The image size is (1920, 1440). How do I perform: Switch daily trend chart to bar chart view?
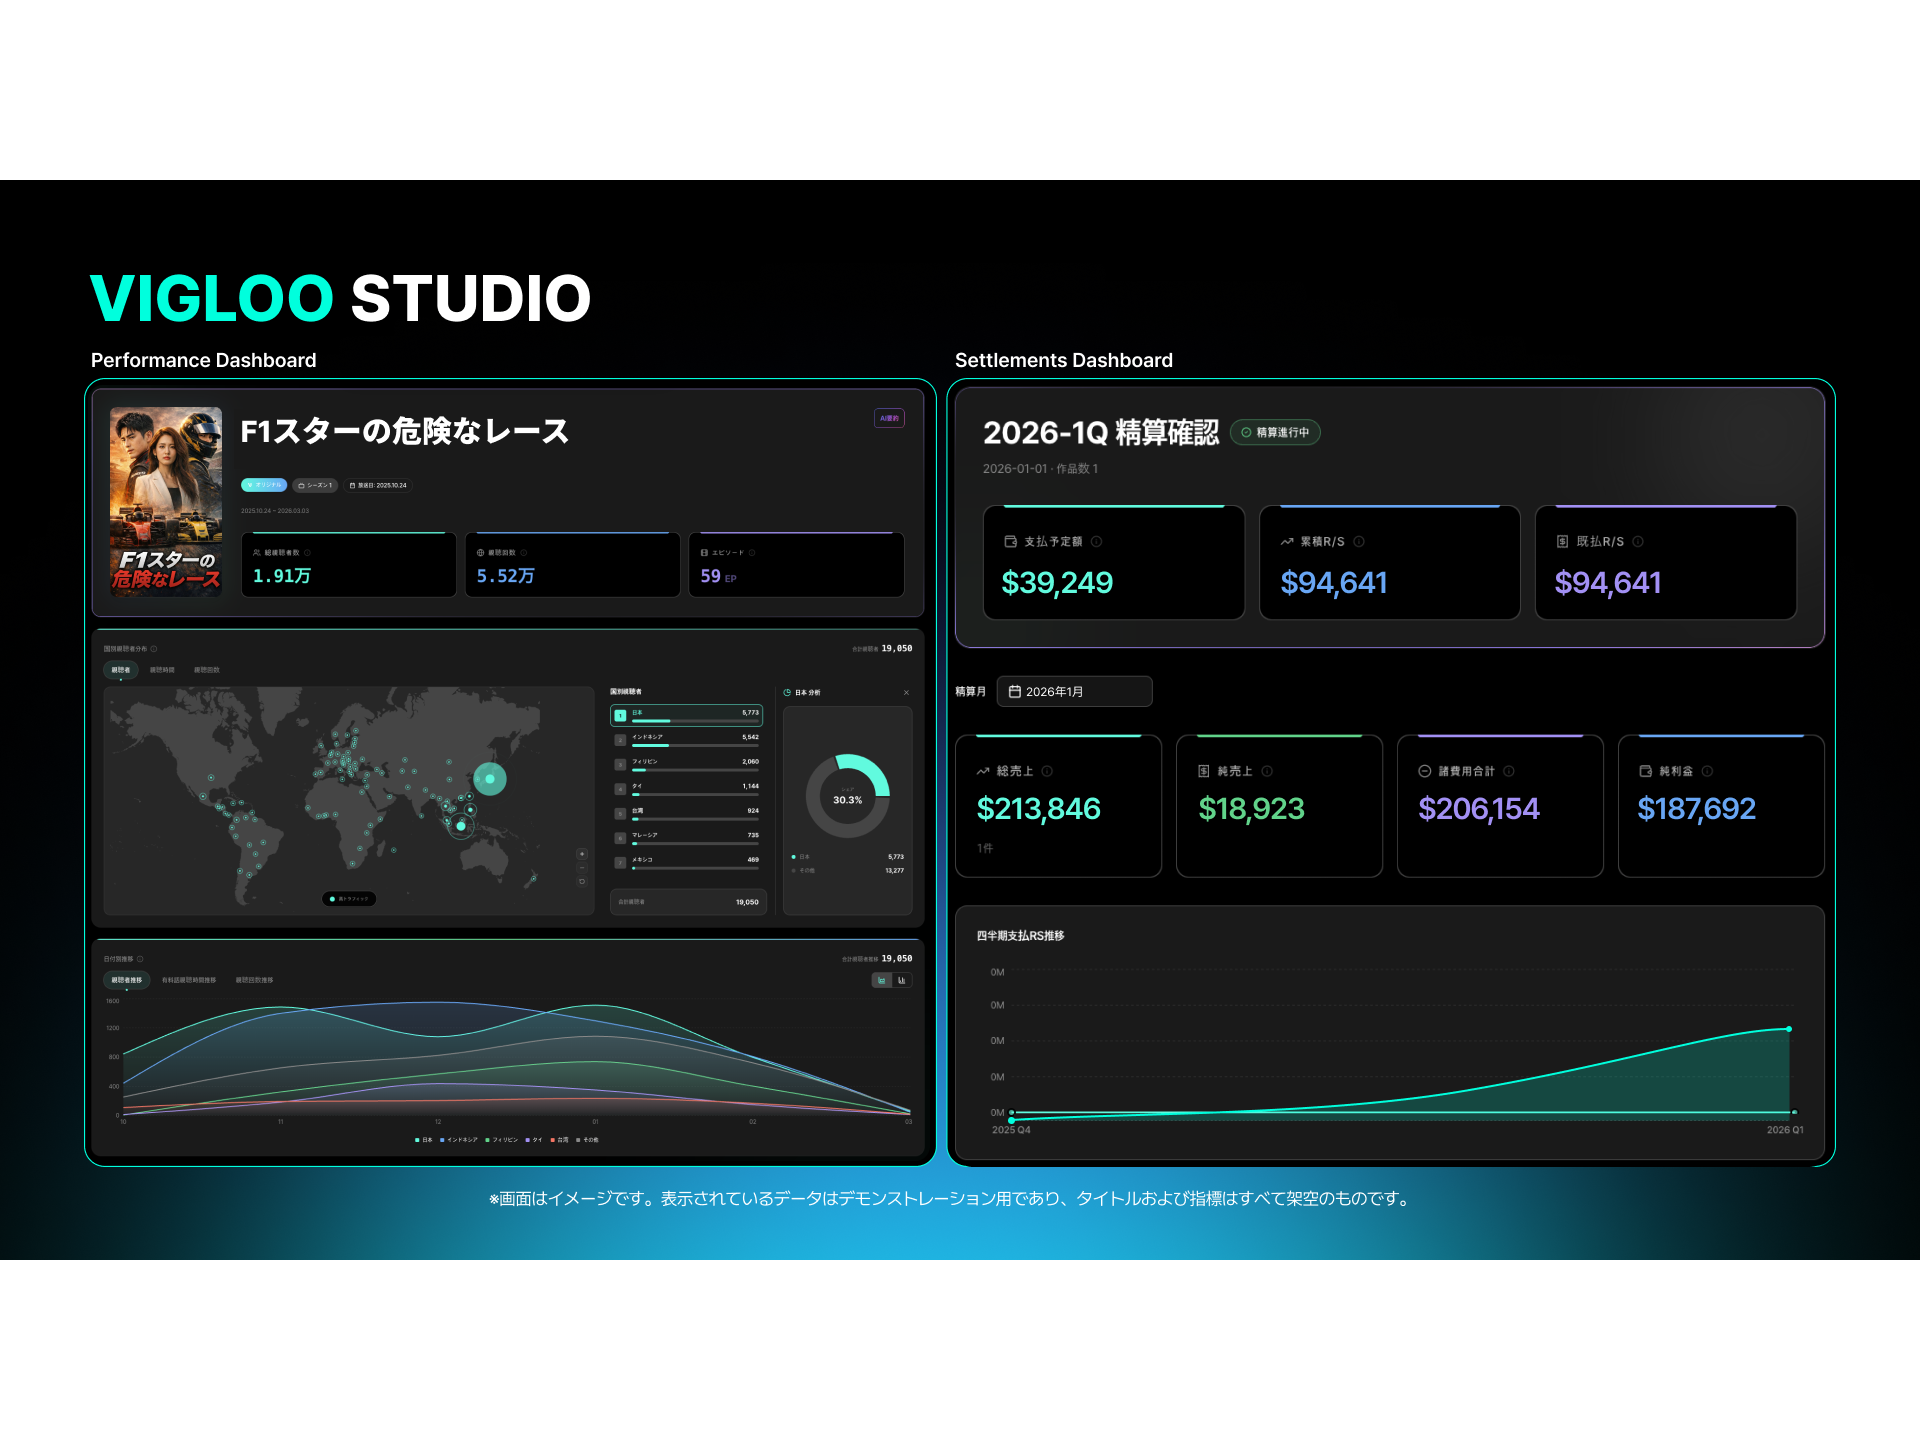[x=901, y=980]
